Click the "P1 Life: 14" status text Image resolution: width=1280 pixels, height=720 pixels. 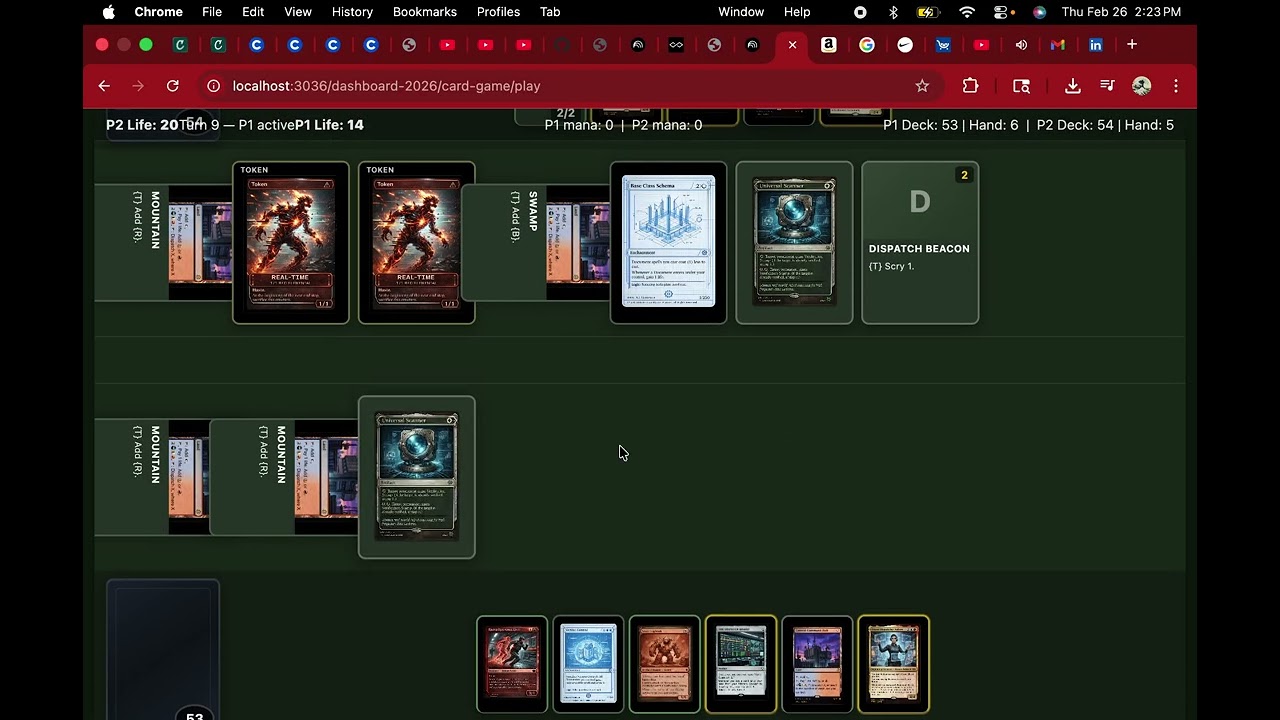[x=329, y=125]
